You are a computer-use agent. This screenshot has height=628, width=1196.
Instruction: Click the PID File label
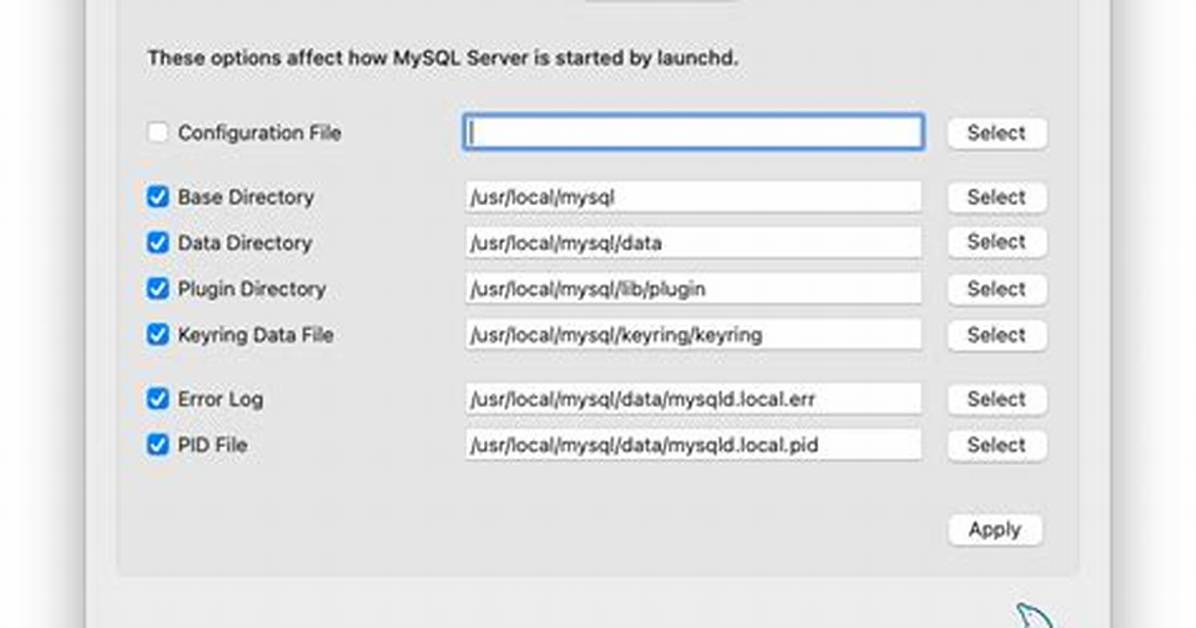pyautogui.click(x=212, y=444)
